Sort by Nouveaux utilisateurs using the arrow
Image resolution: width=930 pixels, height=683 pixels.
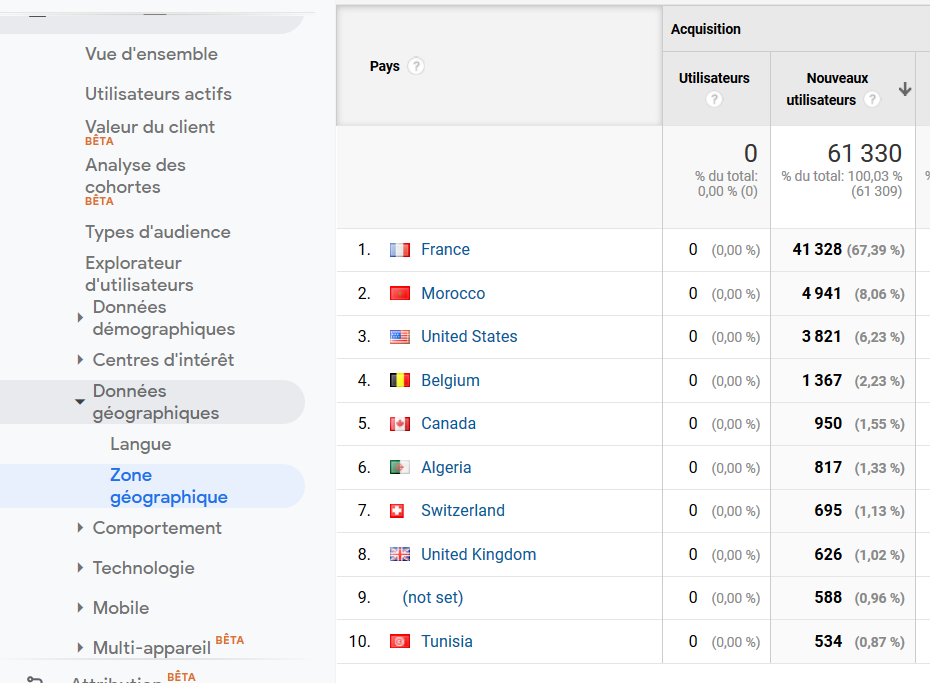point(905,89)
